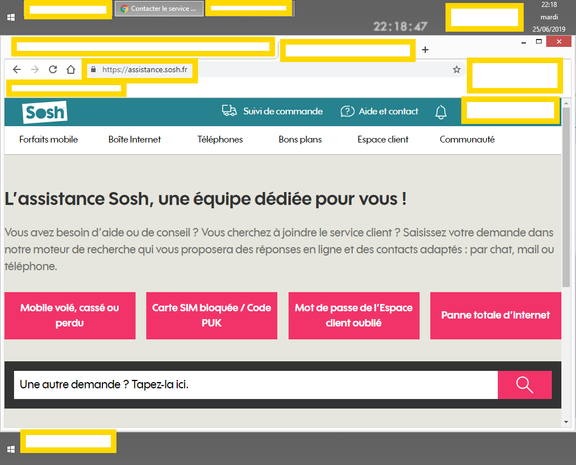Image resolution: width=576 pixels, height=465 pixels.
Task: Open the Forfaits mobile menu
Action: [x=48, y=140]
